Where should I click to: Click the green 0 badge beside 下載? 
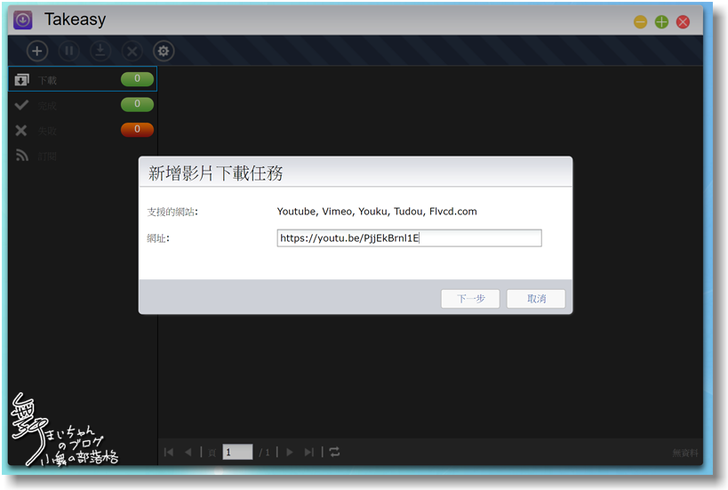(x=137, y=79)
